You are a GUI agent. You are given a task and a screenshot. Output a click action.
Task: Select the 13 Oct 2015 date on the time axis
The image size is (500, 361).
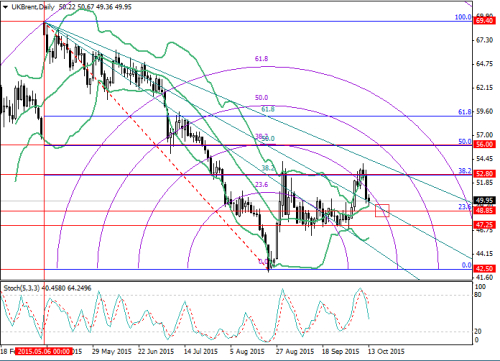386,351
